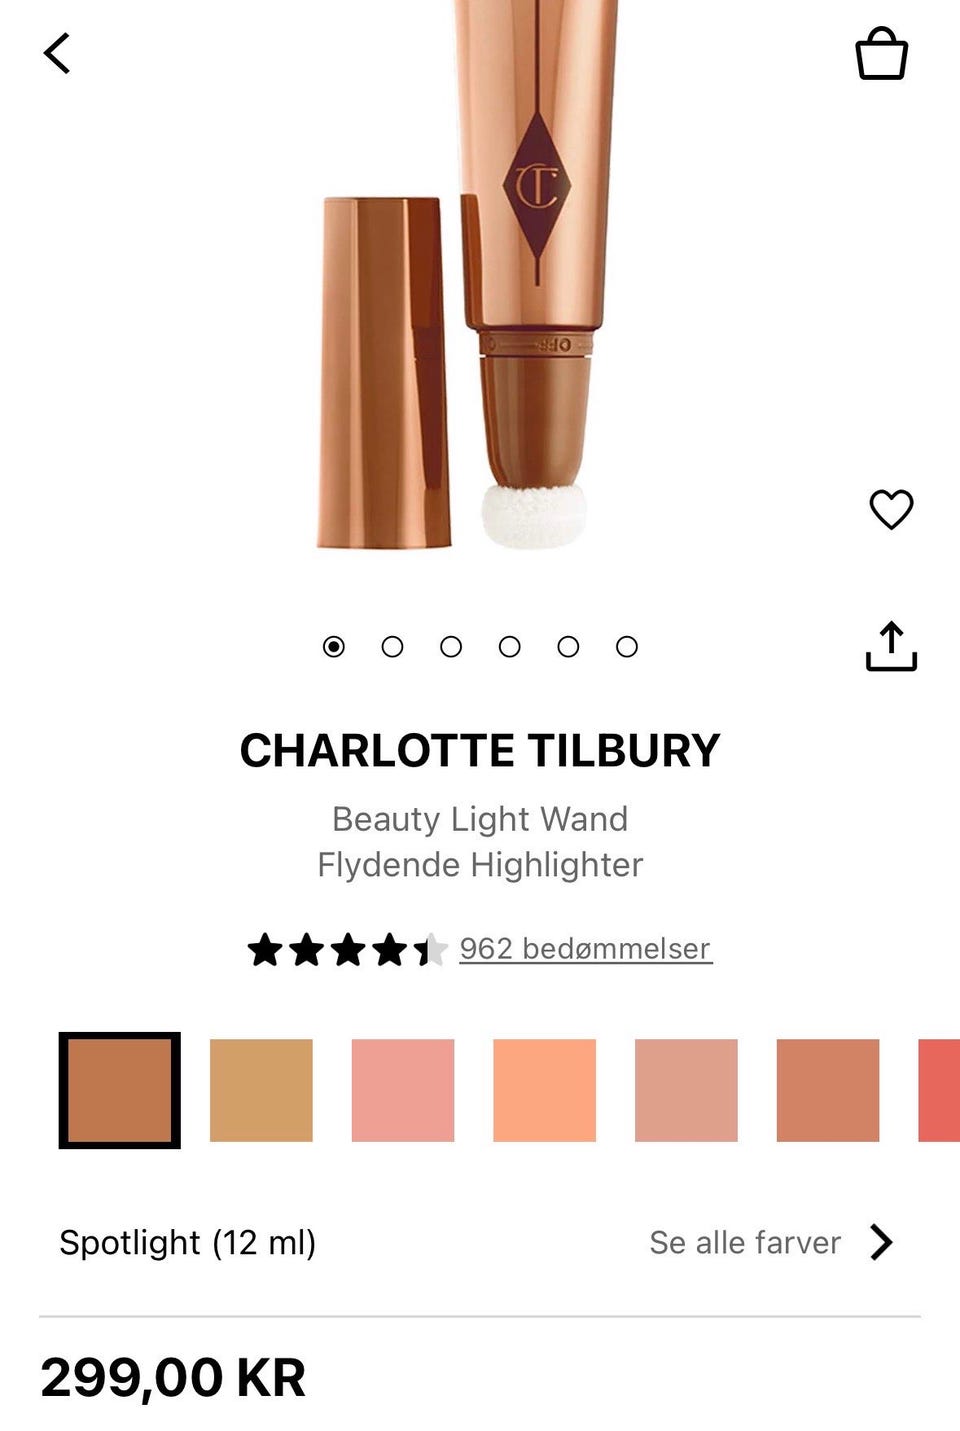Tap the share upload icon
Image resolution: width=960 pixels, height=1431 pixels.
[x=891, y=646]
